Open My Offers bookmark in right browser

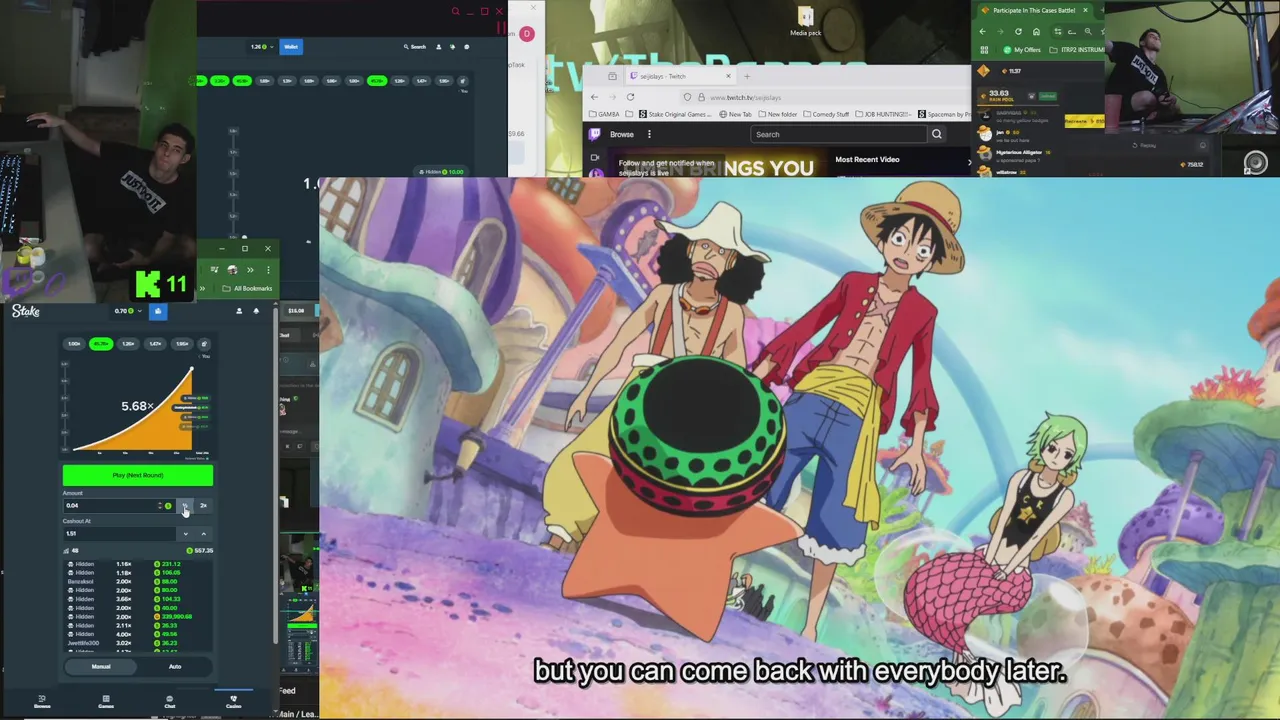coord(1022,49)
